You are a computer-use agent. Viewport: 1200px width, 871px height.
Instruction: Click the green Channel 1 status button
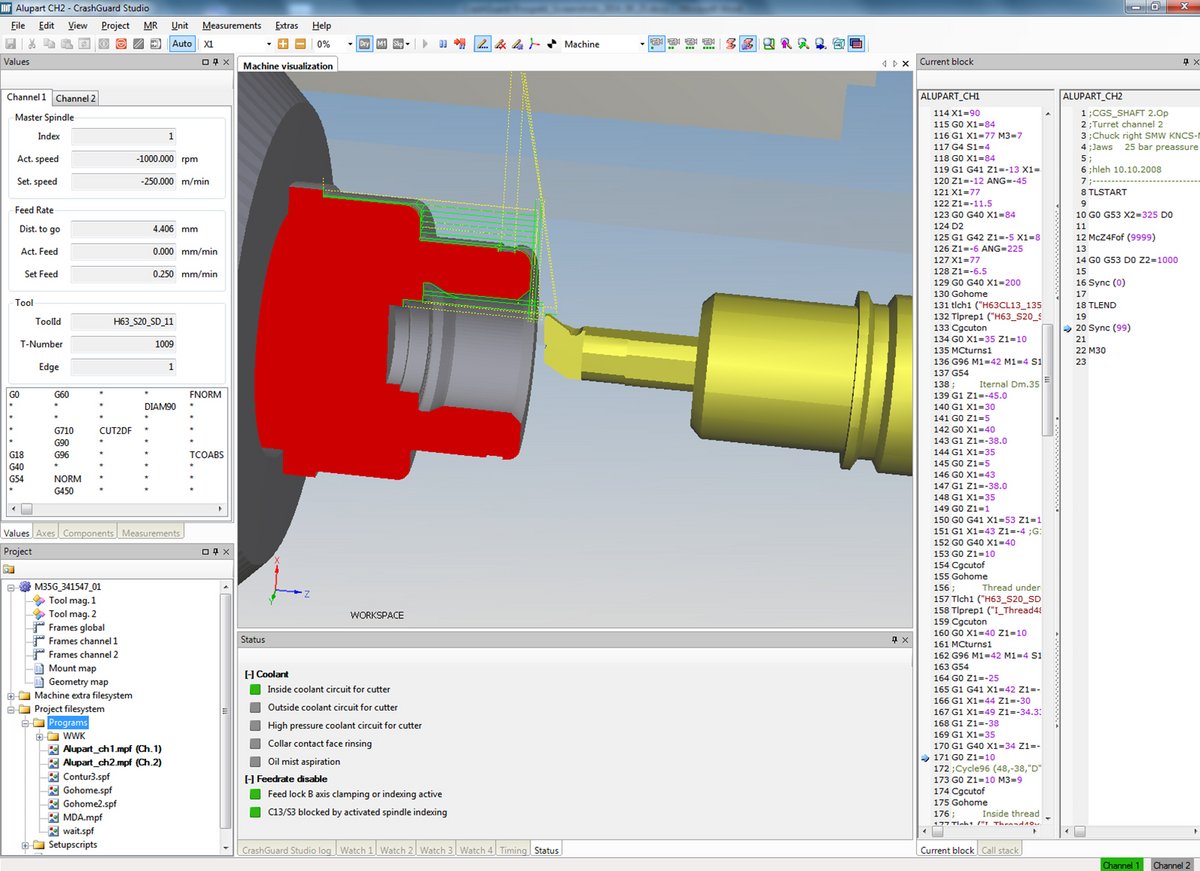[x=1122, y=864]
